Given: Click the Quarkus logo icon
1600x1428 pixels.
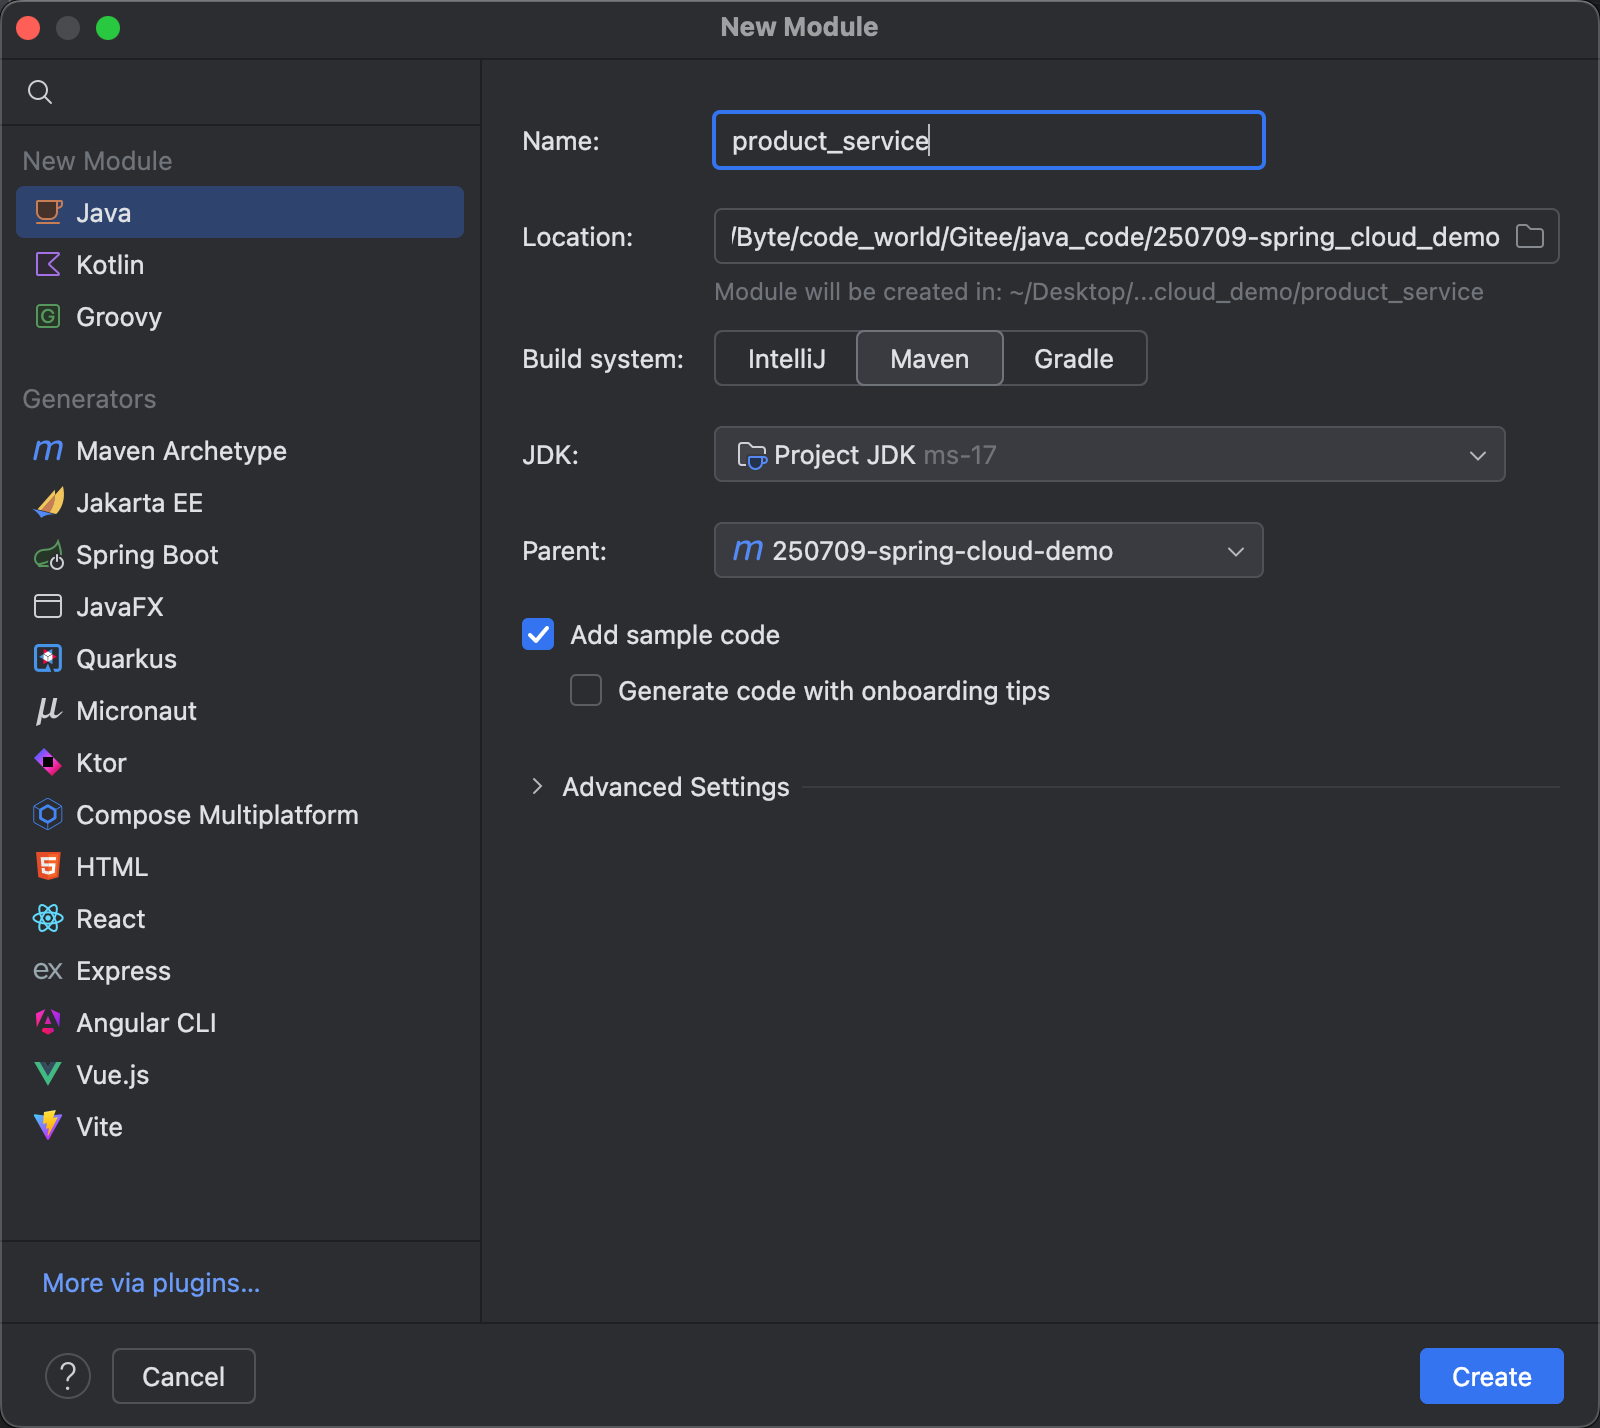Looking at the screenshot, I should (48, 658).
